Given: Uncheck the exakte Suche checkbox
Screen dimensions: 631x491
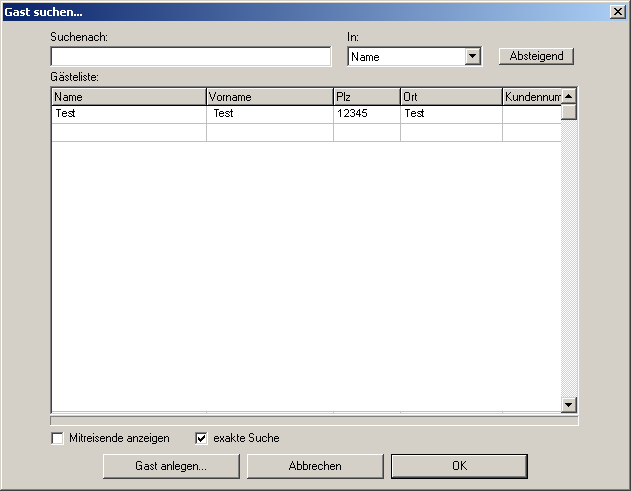Looking at the screenshot, I should (201, 438).
